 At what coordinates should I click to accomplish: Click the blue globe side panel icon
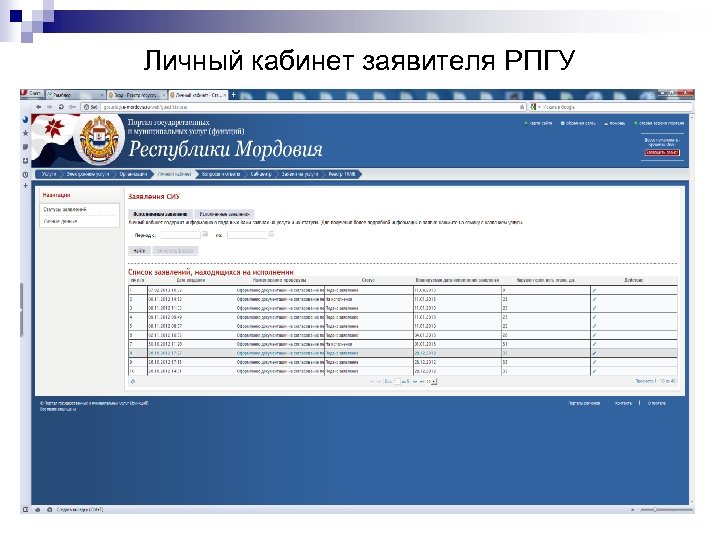[25, 119]
